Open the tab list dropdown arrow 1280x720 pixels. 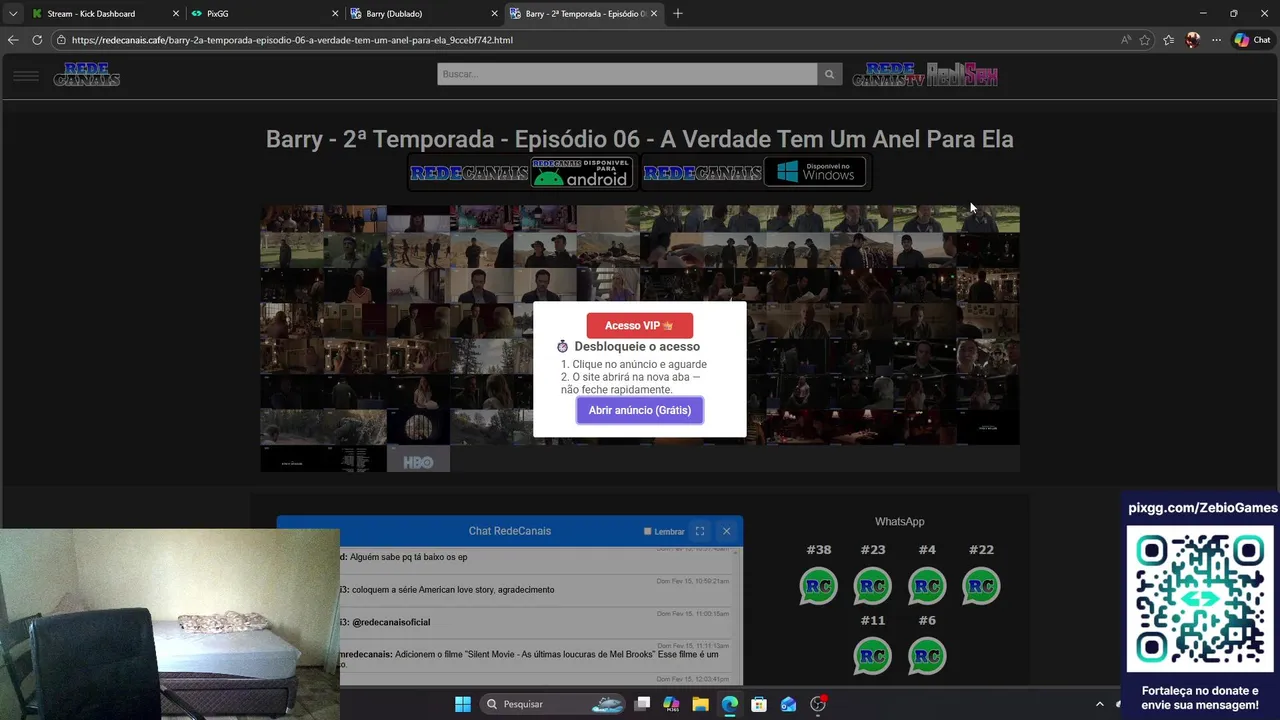pos(13,14)
